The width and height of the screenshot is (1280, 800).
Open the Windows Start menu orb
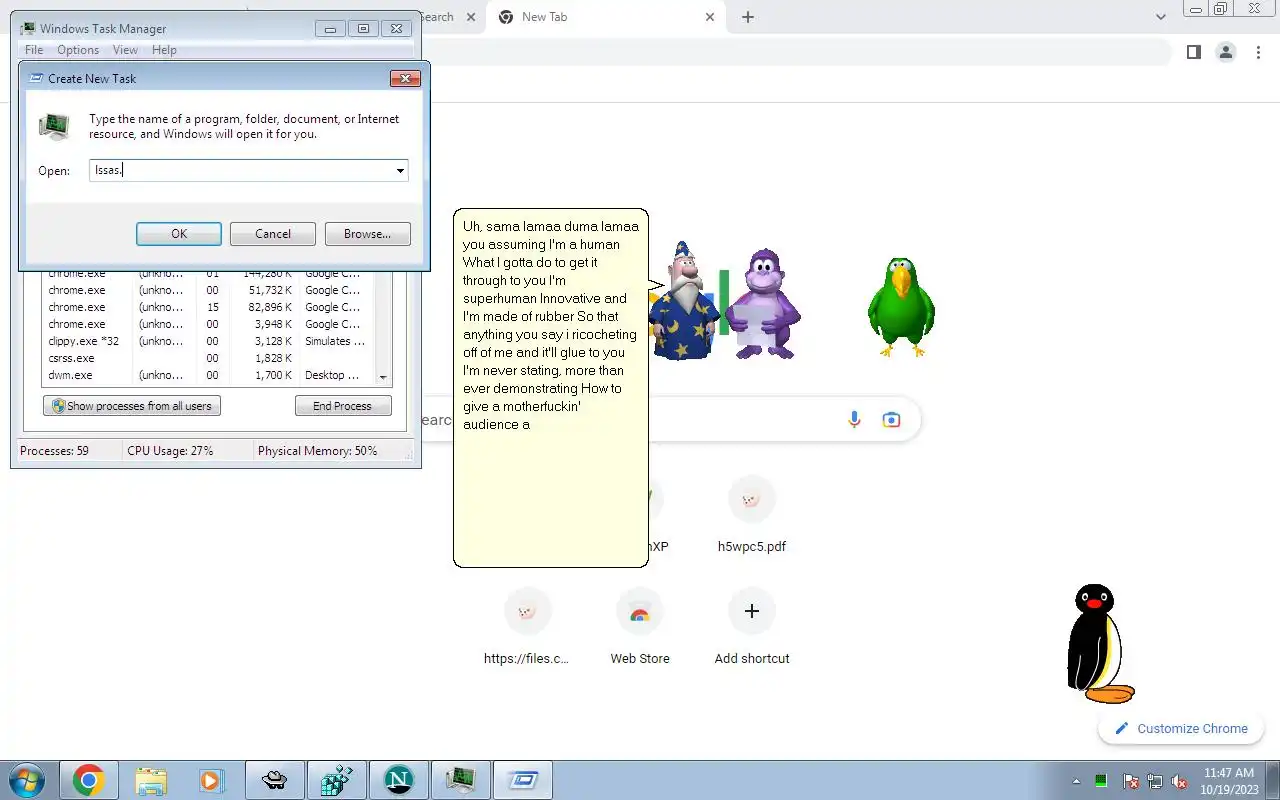click(27, 780)
